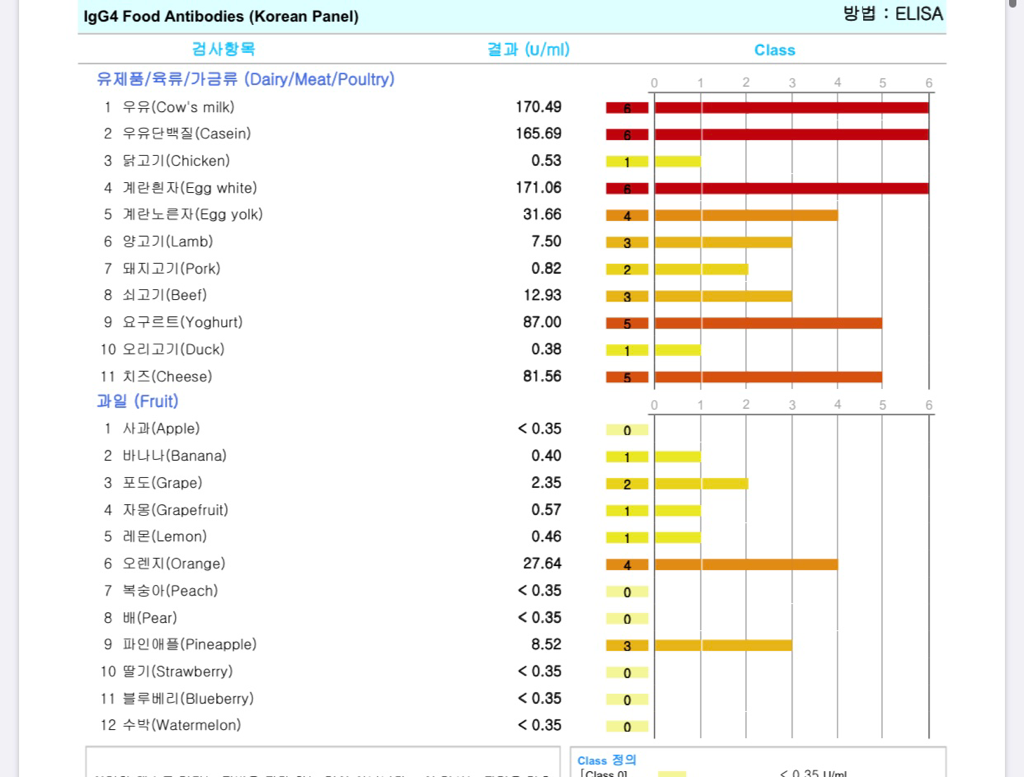Select the Dairy/Meat/Poultry section heading
This screenshot has height=777, width=1024.
click(245, 79)
